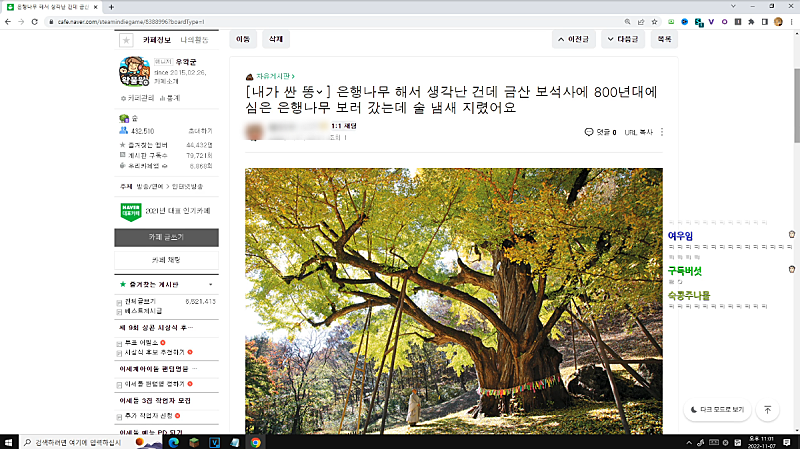Image resolution: width=800 pixels, height=449 pixels.
Task: Click the Windows Start button
Action: point(10,441)
